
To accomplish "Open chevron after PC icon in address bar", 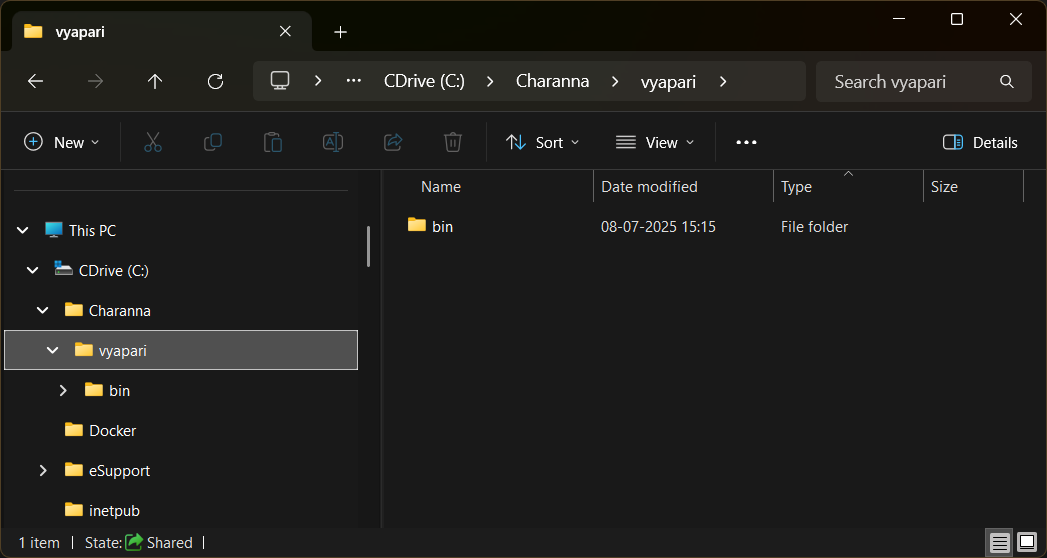I will 318,81.
